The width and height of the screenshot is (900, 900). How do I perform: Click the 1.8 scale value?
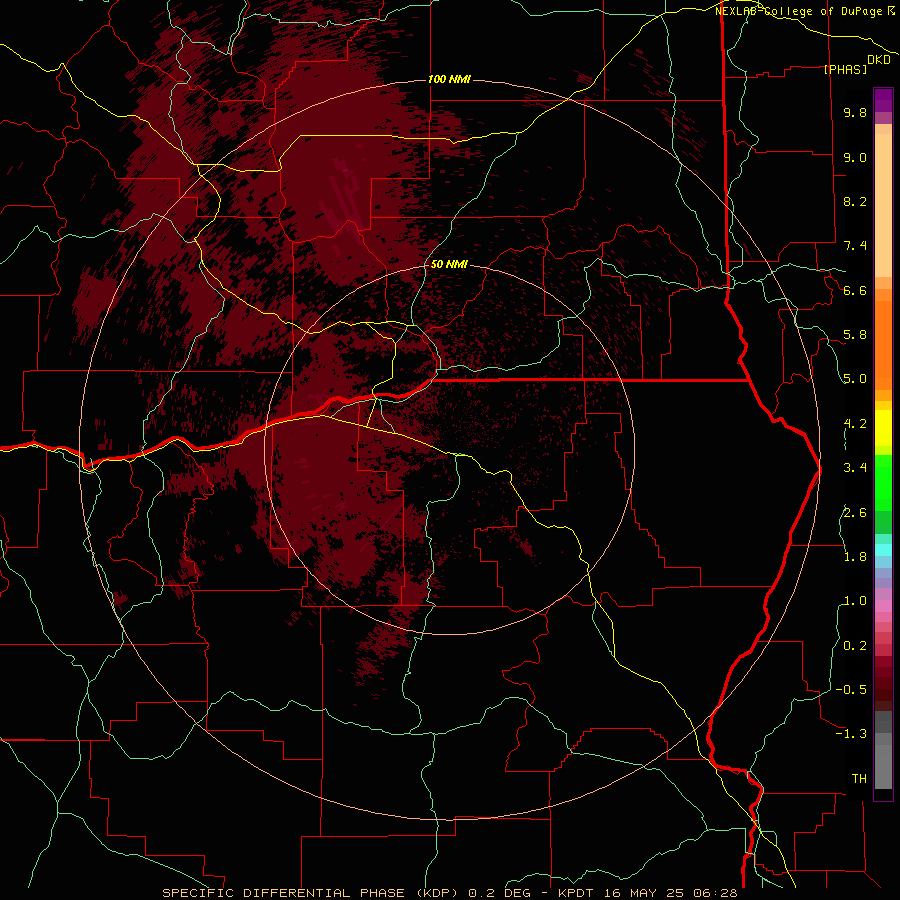point(855,557)
